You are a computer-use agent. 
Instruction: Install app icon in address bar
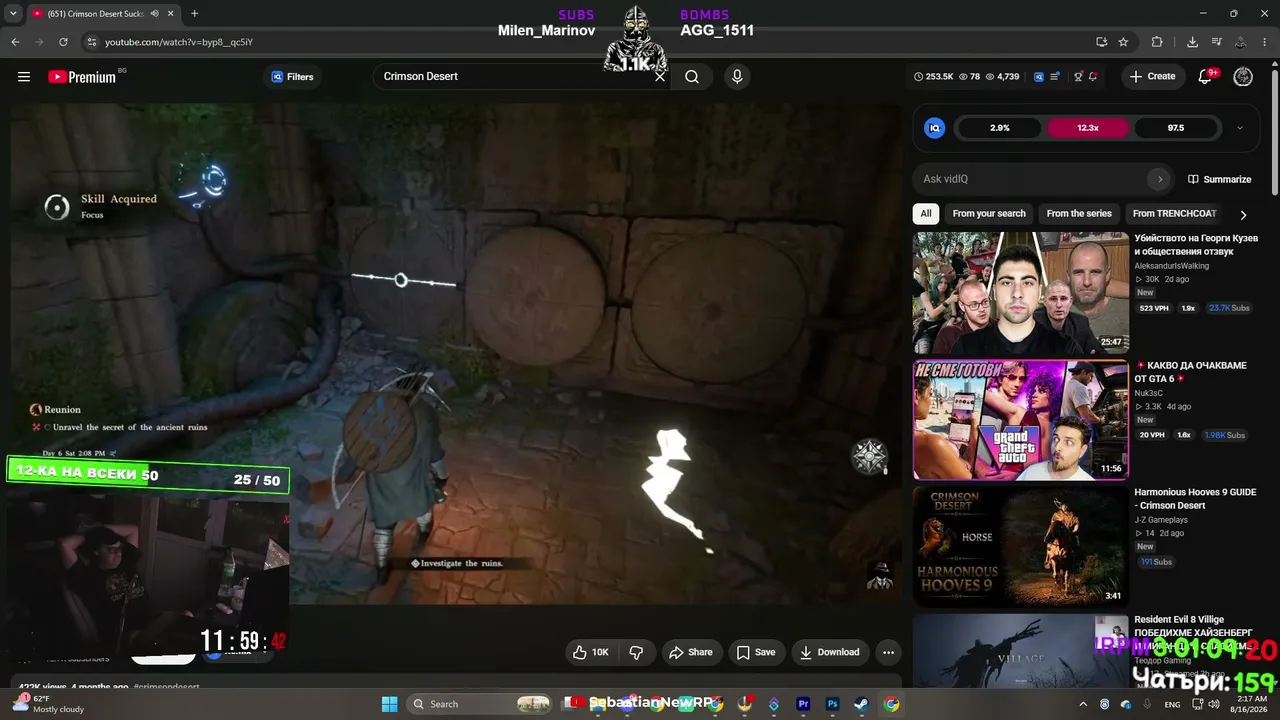tap(1101, 42)
